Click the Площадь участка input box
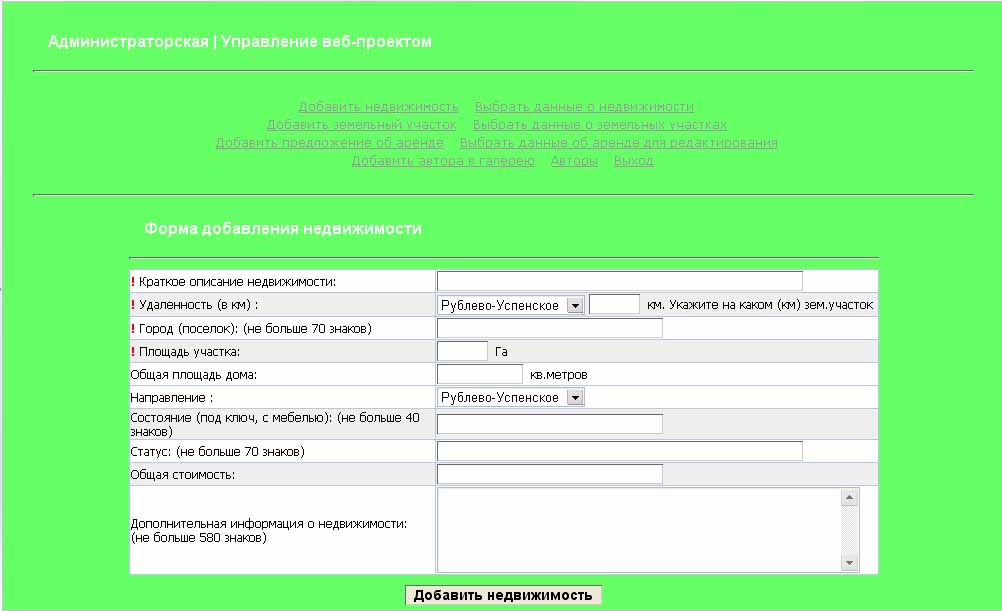 tap(463, 351)
